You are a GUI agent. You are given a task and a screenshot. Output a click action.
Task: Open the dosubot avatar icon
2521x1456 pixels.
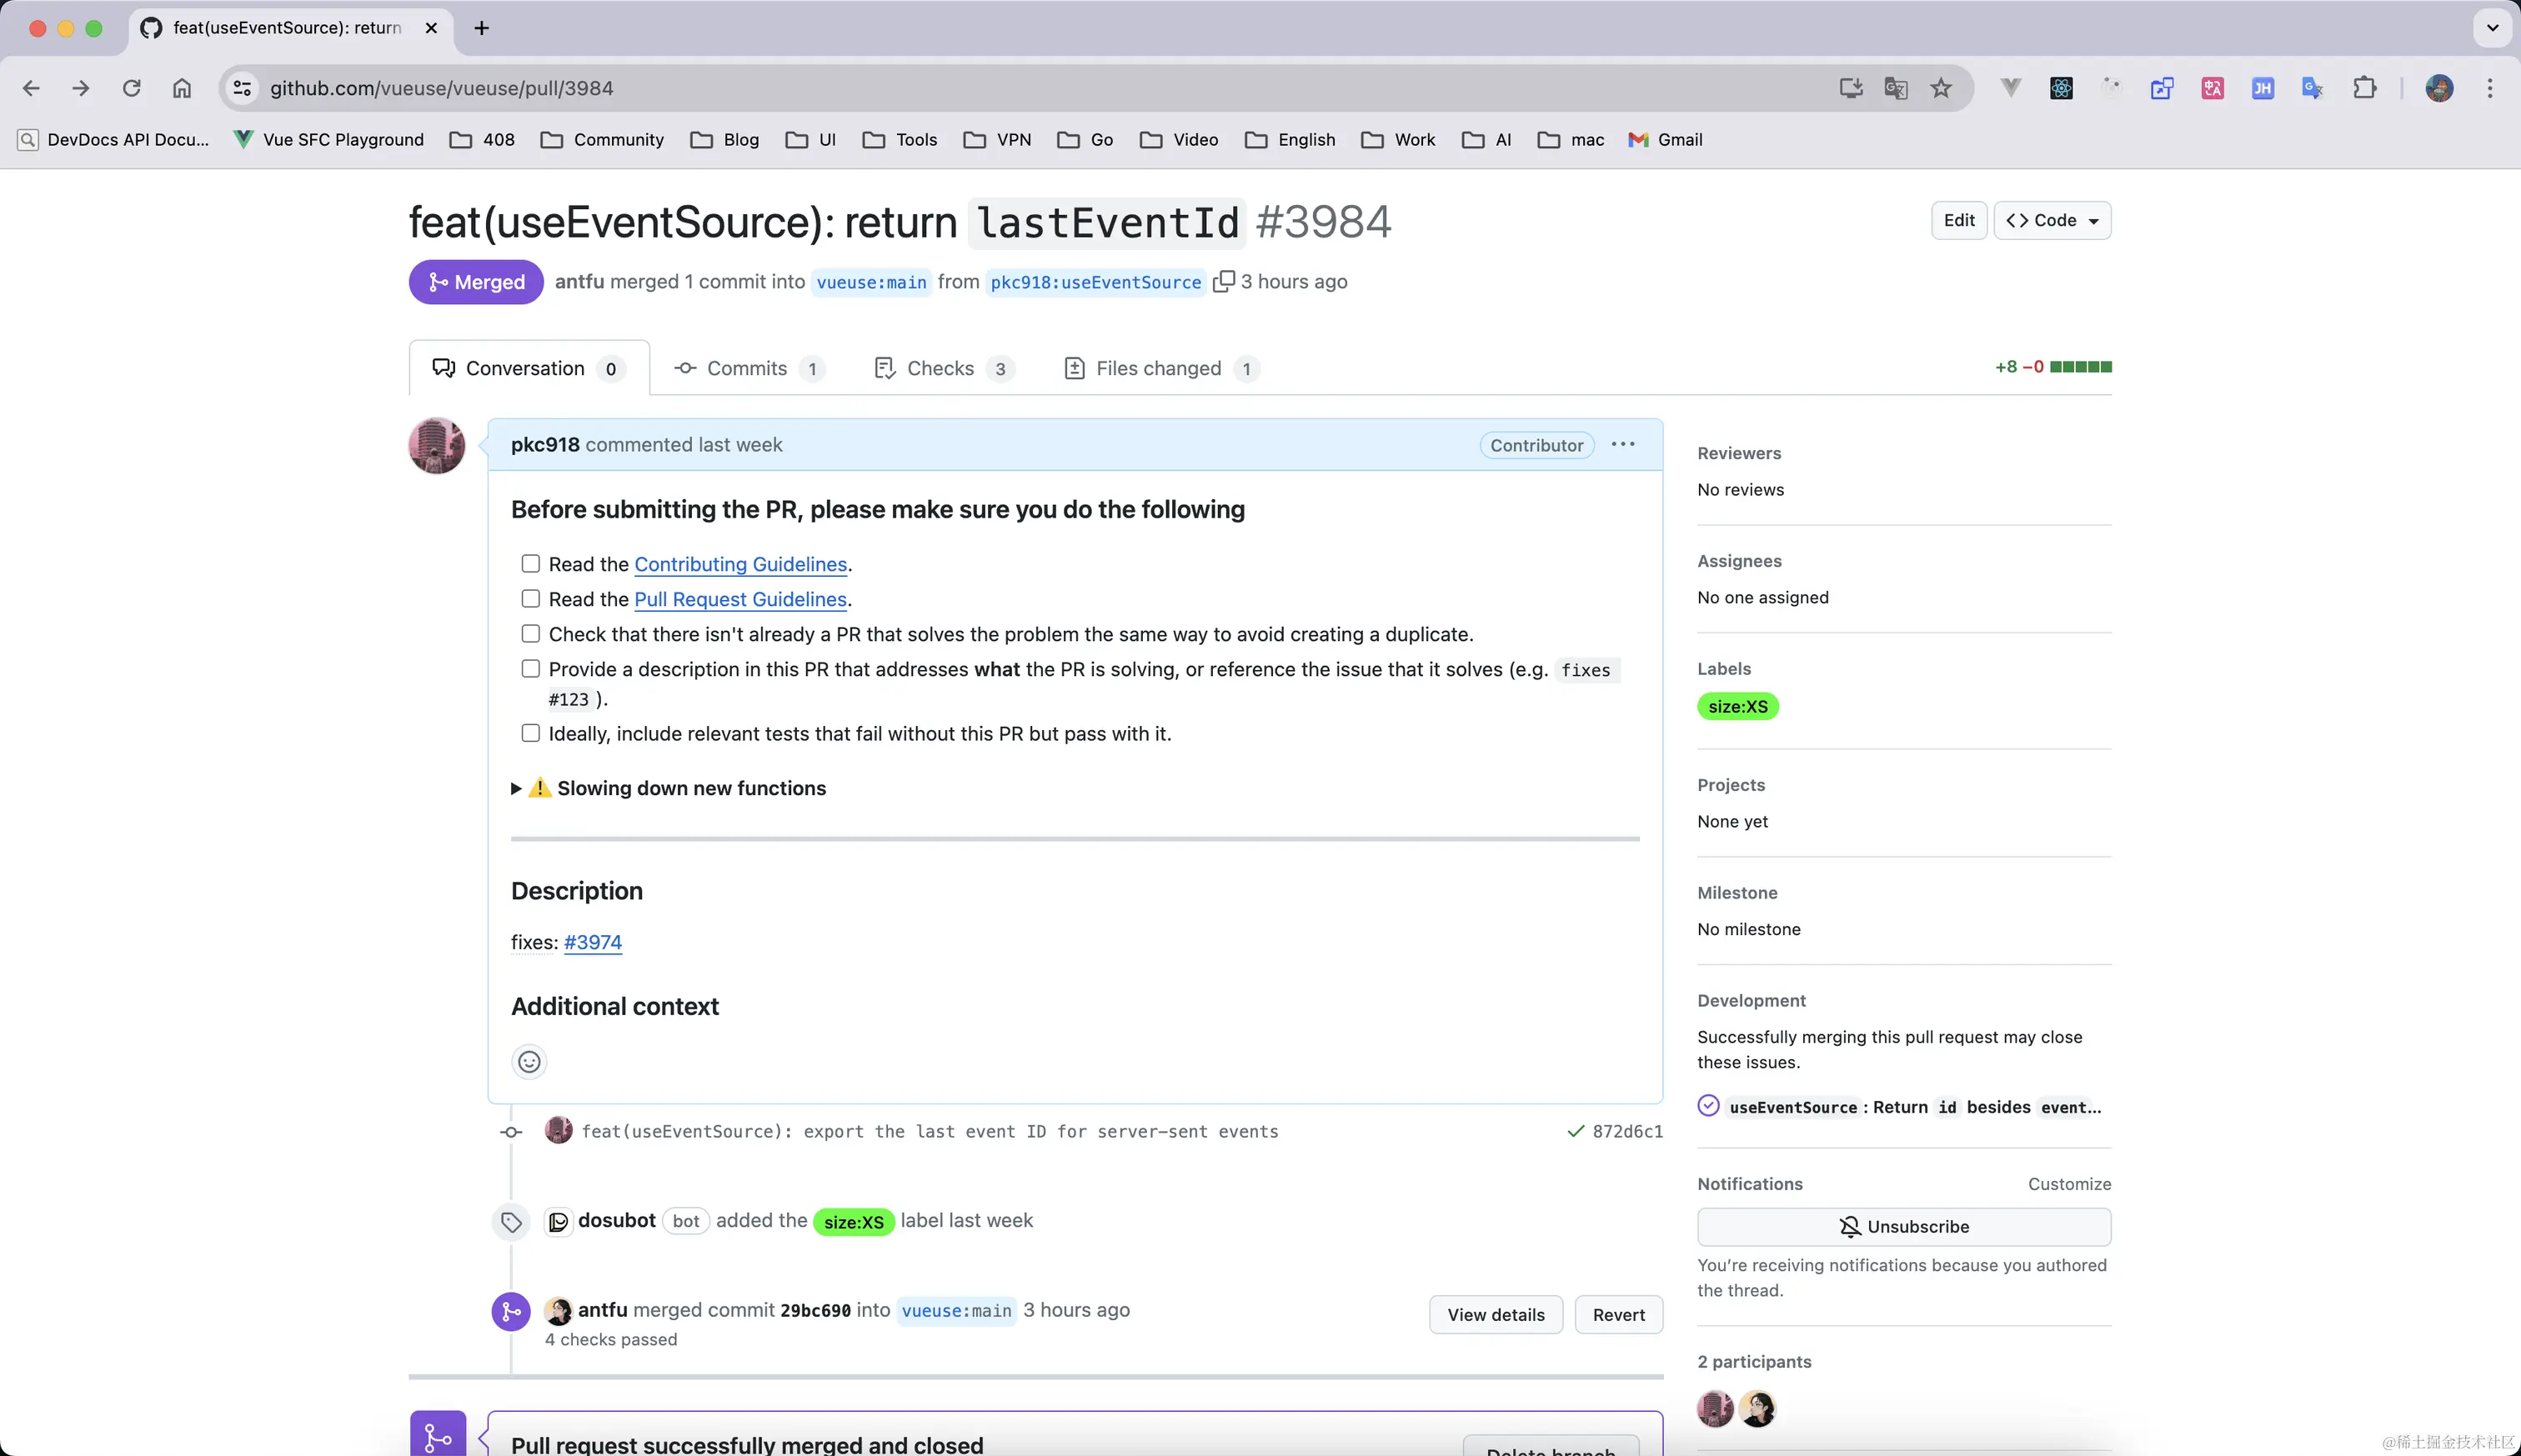coord(558,1221)
